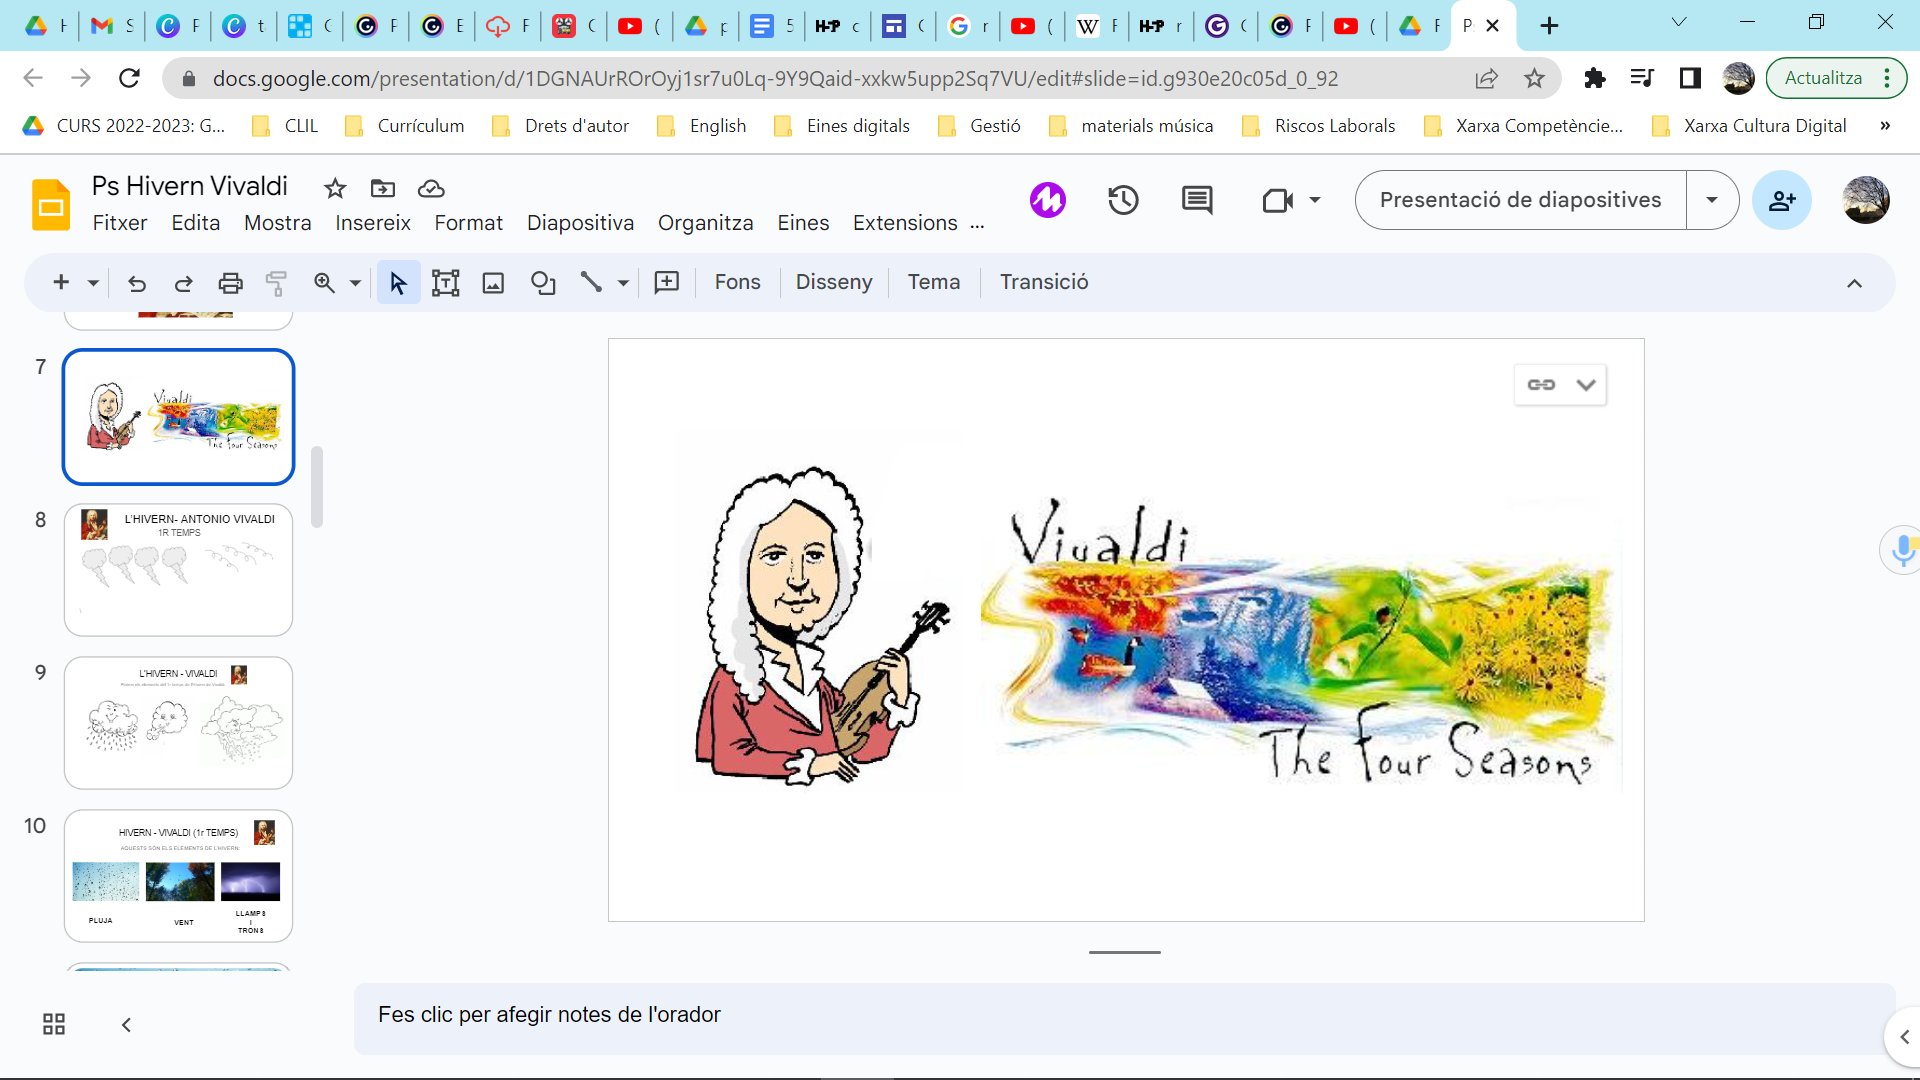Viewport: 1920px width, 1080px height.
Task: Select the shape tool icon
Action: pyautogui.click(x=543, y=283)
